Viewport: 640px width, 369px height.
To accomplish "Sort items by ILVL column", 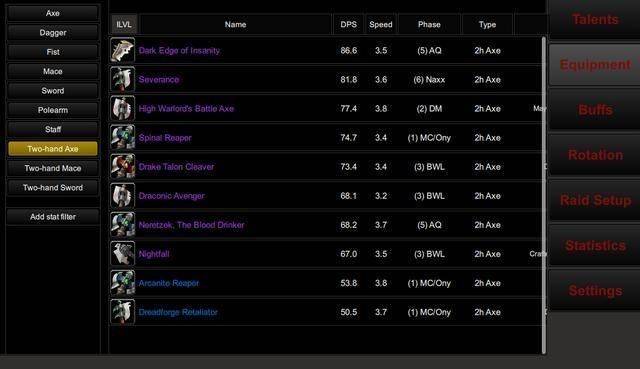I will (x=124, y=24).
